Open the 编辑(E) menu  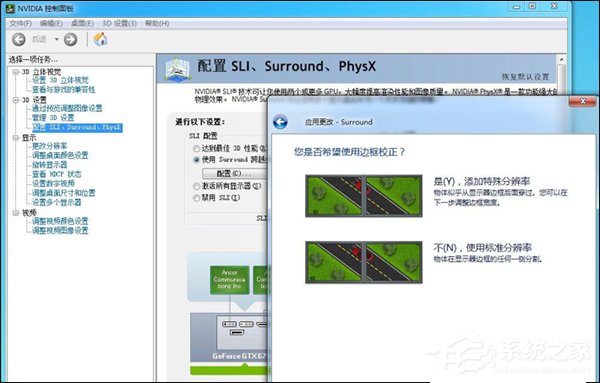pos(51,23)
